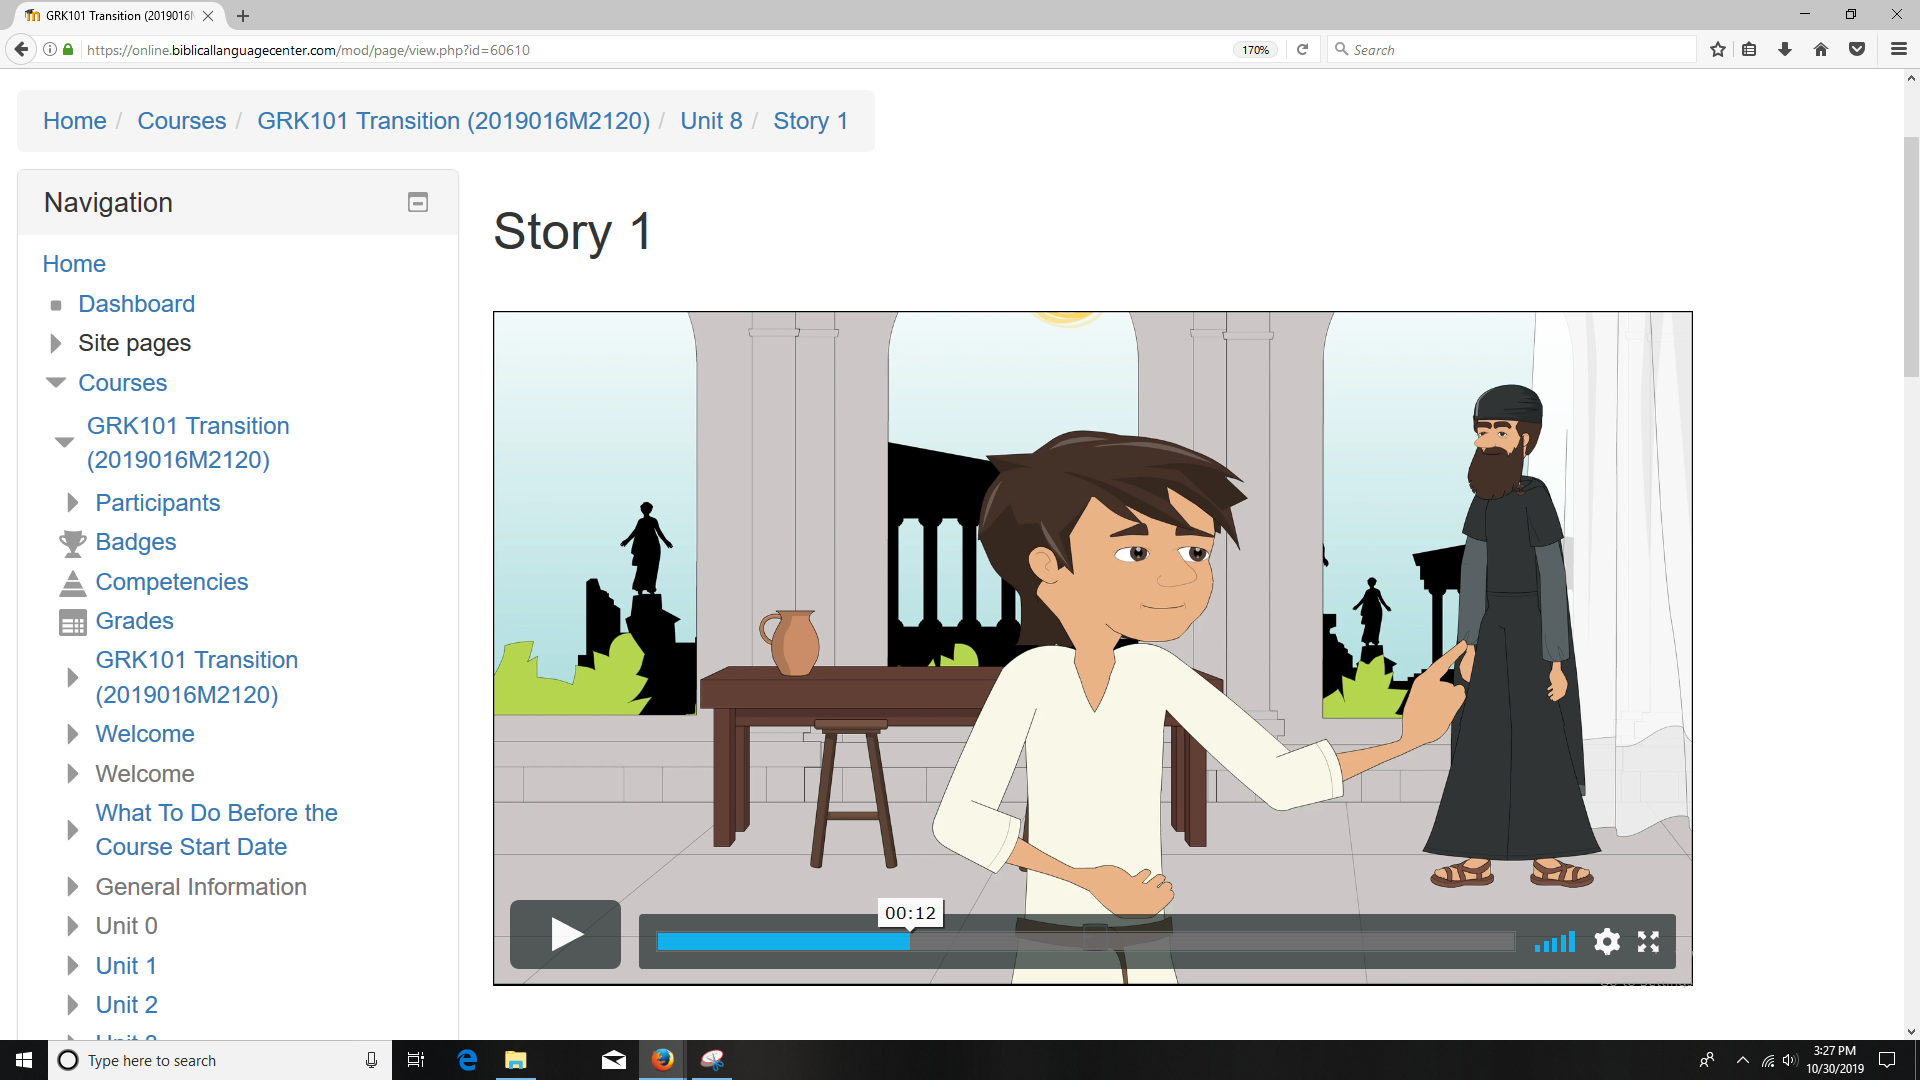Open the Action Center notifications icon
Image resolution: width=1920 pixels, height=1080 pixels.
pos(1887,1060)
